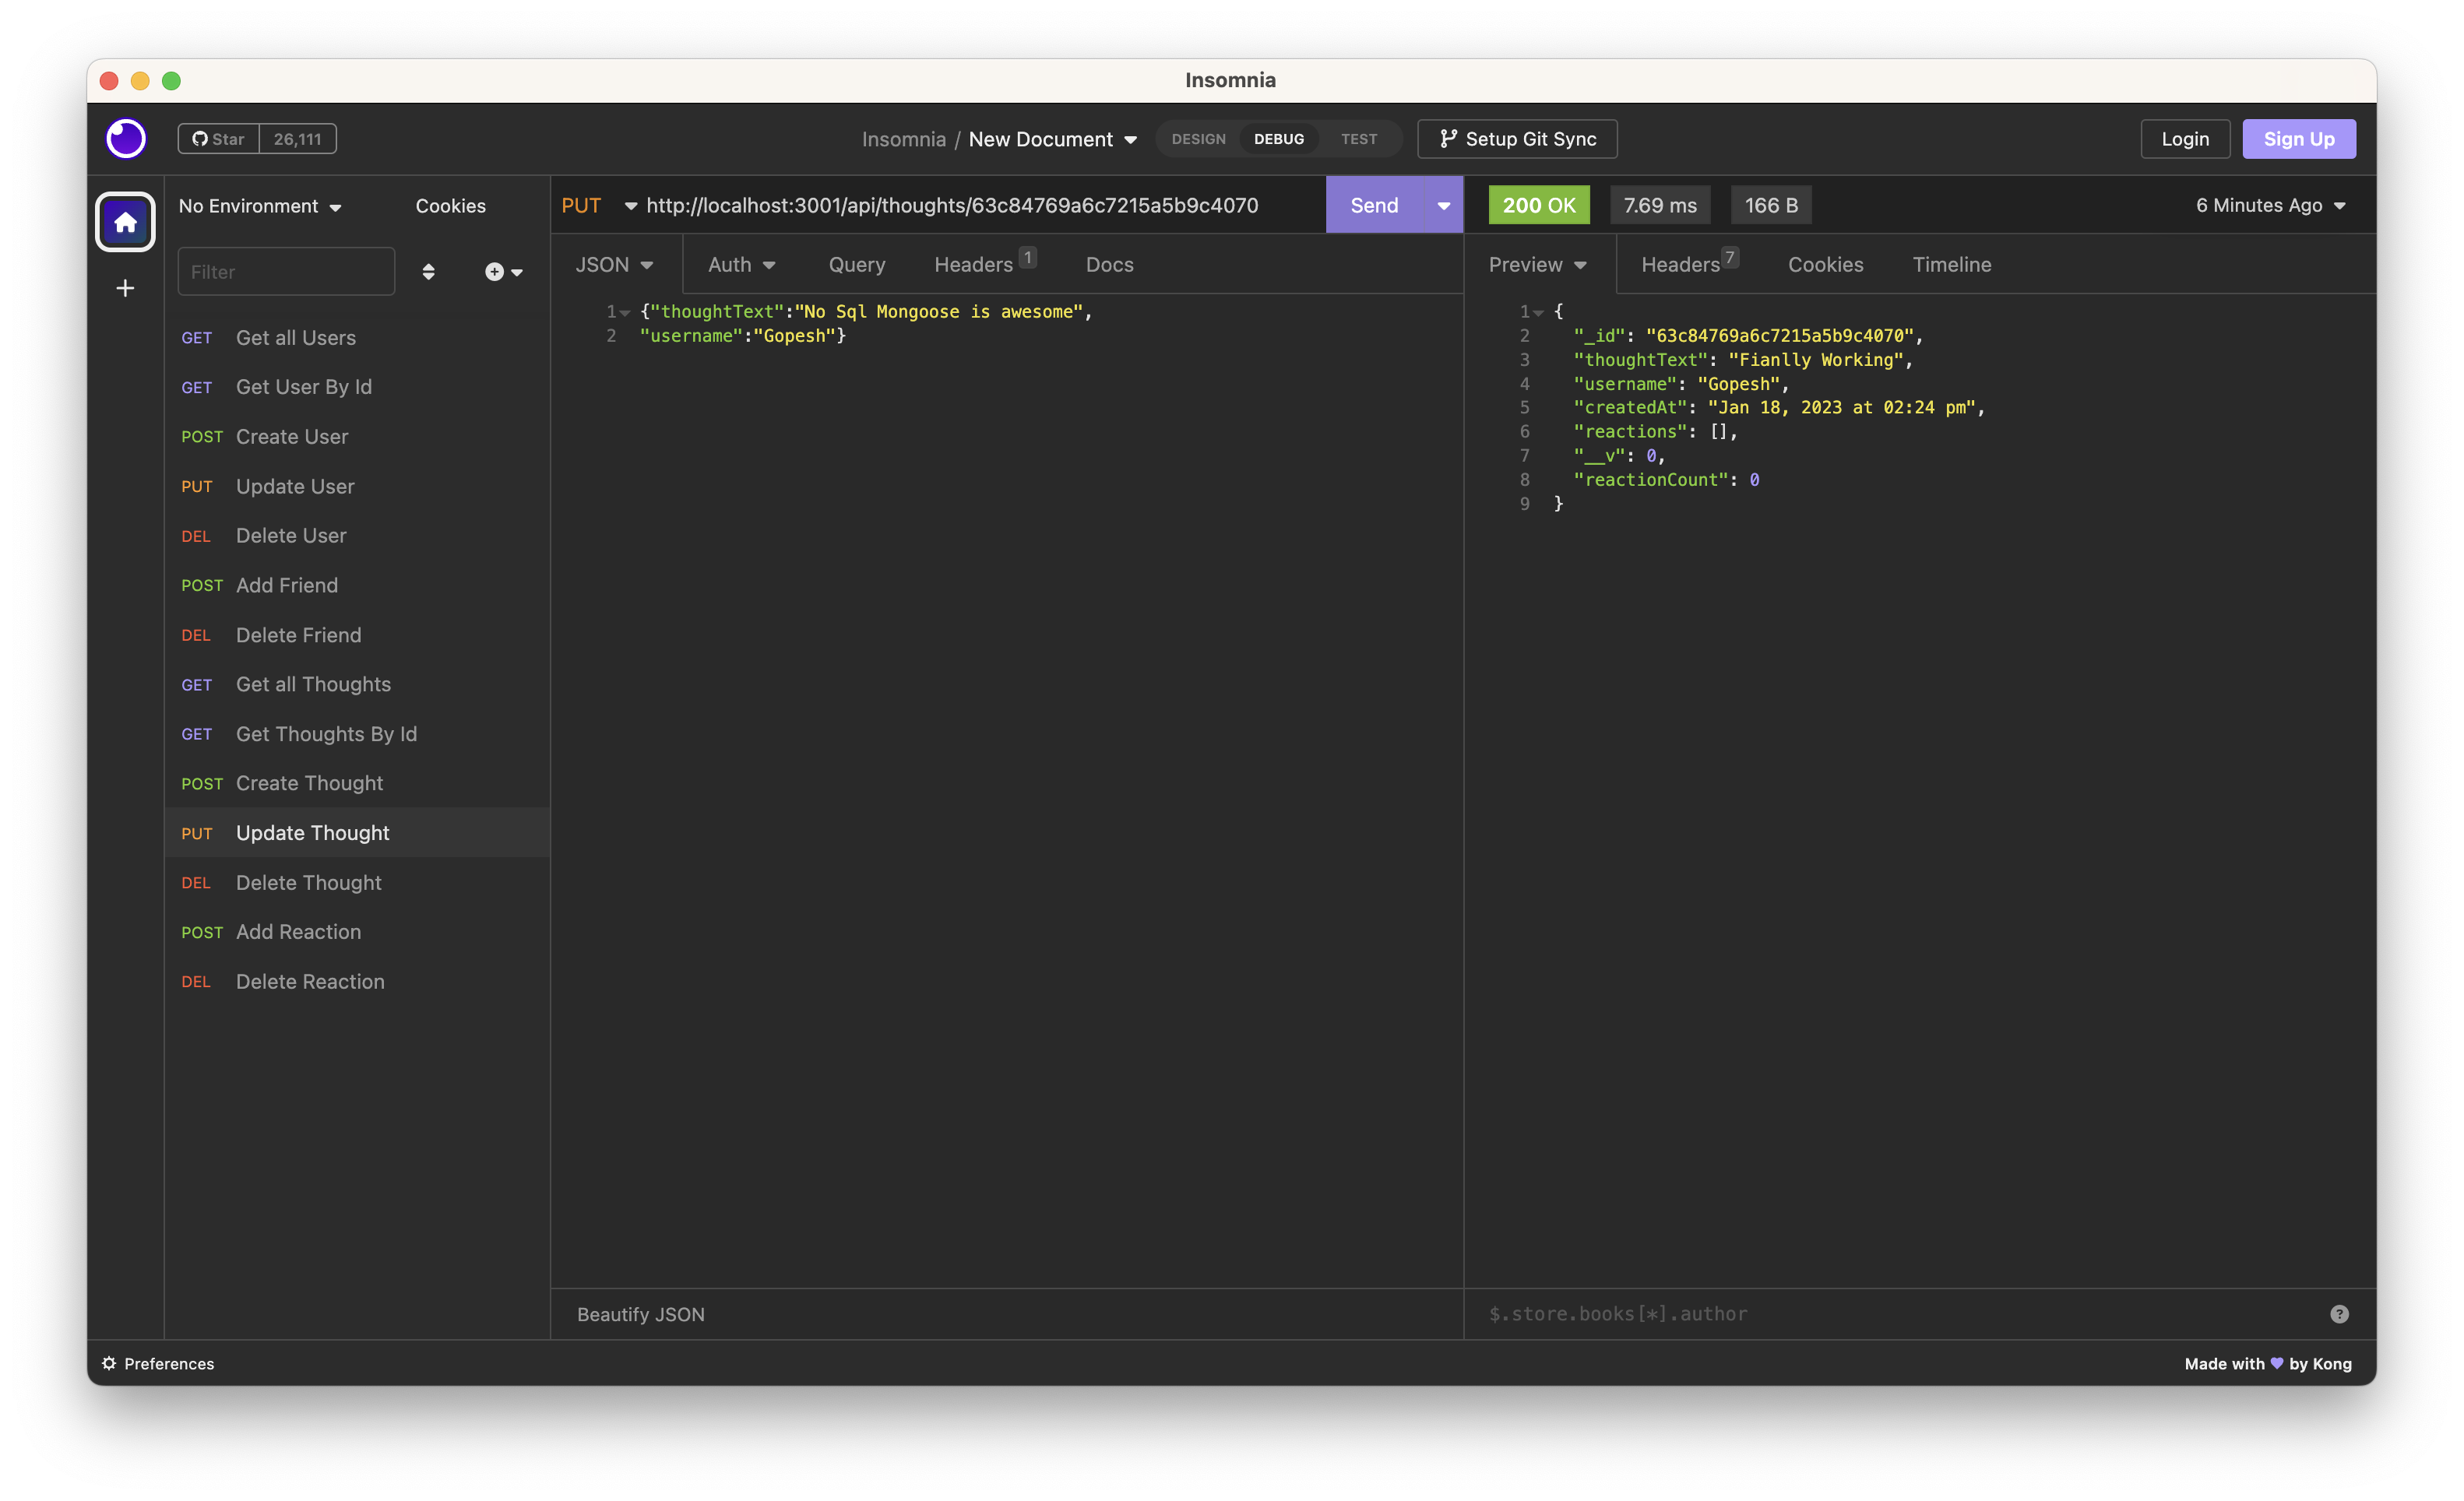The width and height of the screenshot is (2464, 1501).
Task: Switch to DESIGN mode
Action: click(x=1198, y=139)
